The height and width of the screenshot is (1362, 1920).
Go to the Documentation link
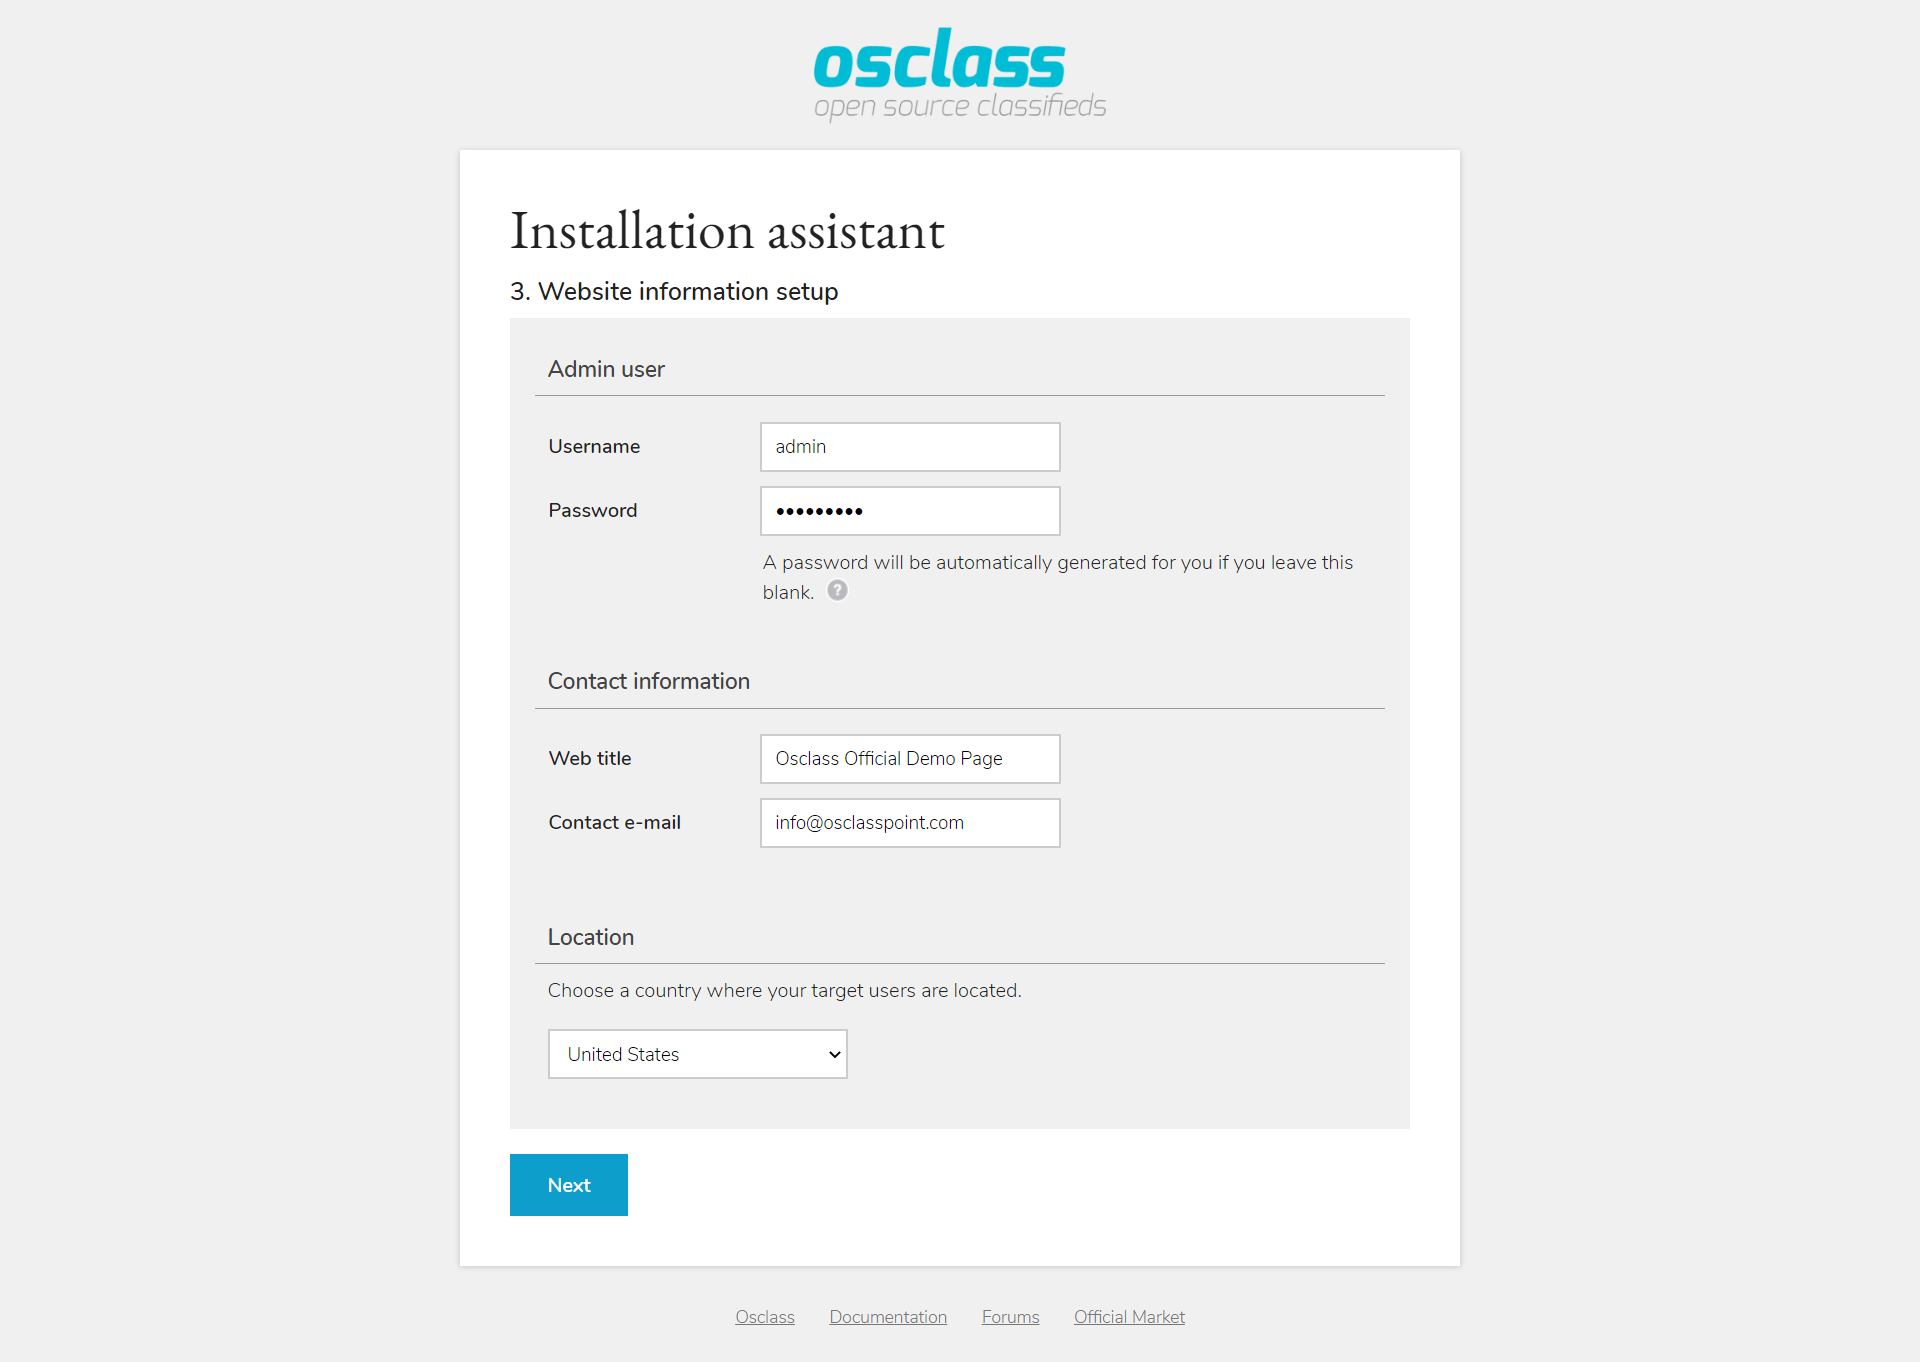pos(887,1317)
